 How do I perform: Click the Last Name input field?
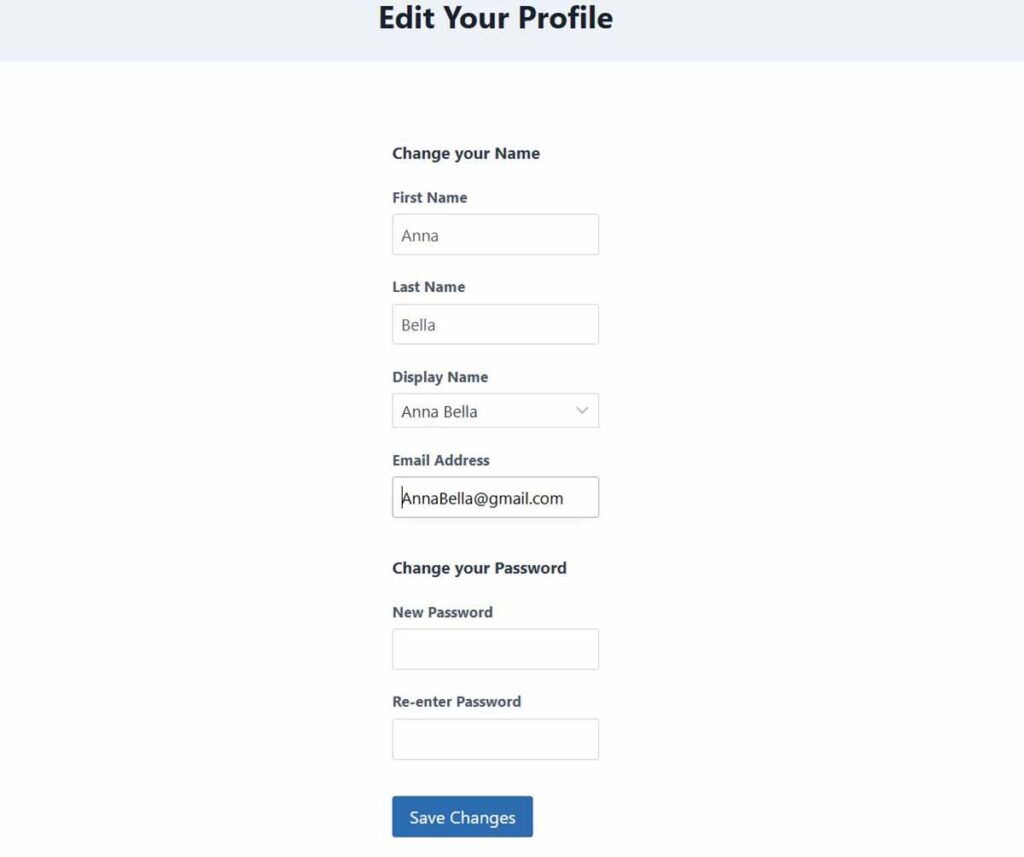tap(495, 324)
